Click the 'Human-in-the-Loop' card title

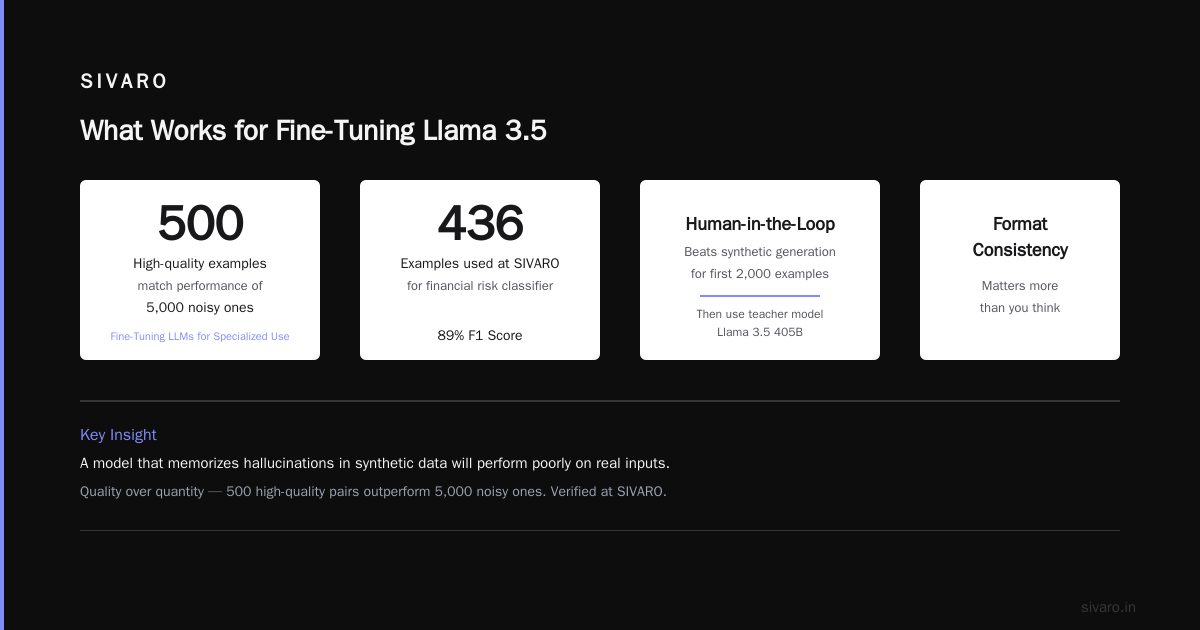coord(760,224)
